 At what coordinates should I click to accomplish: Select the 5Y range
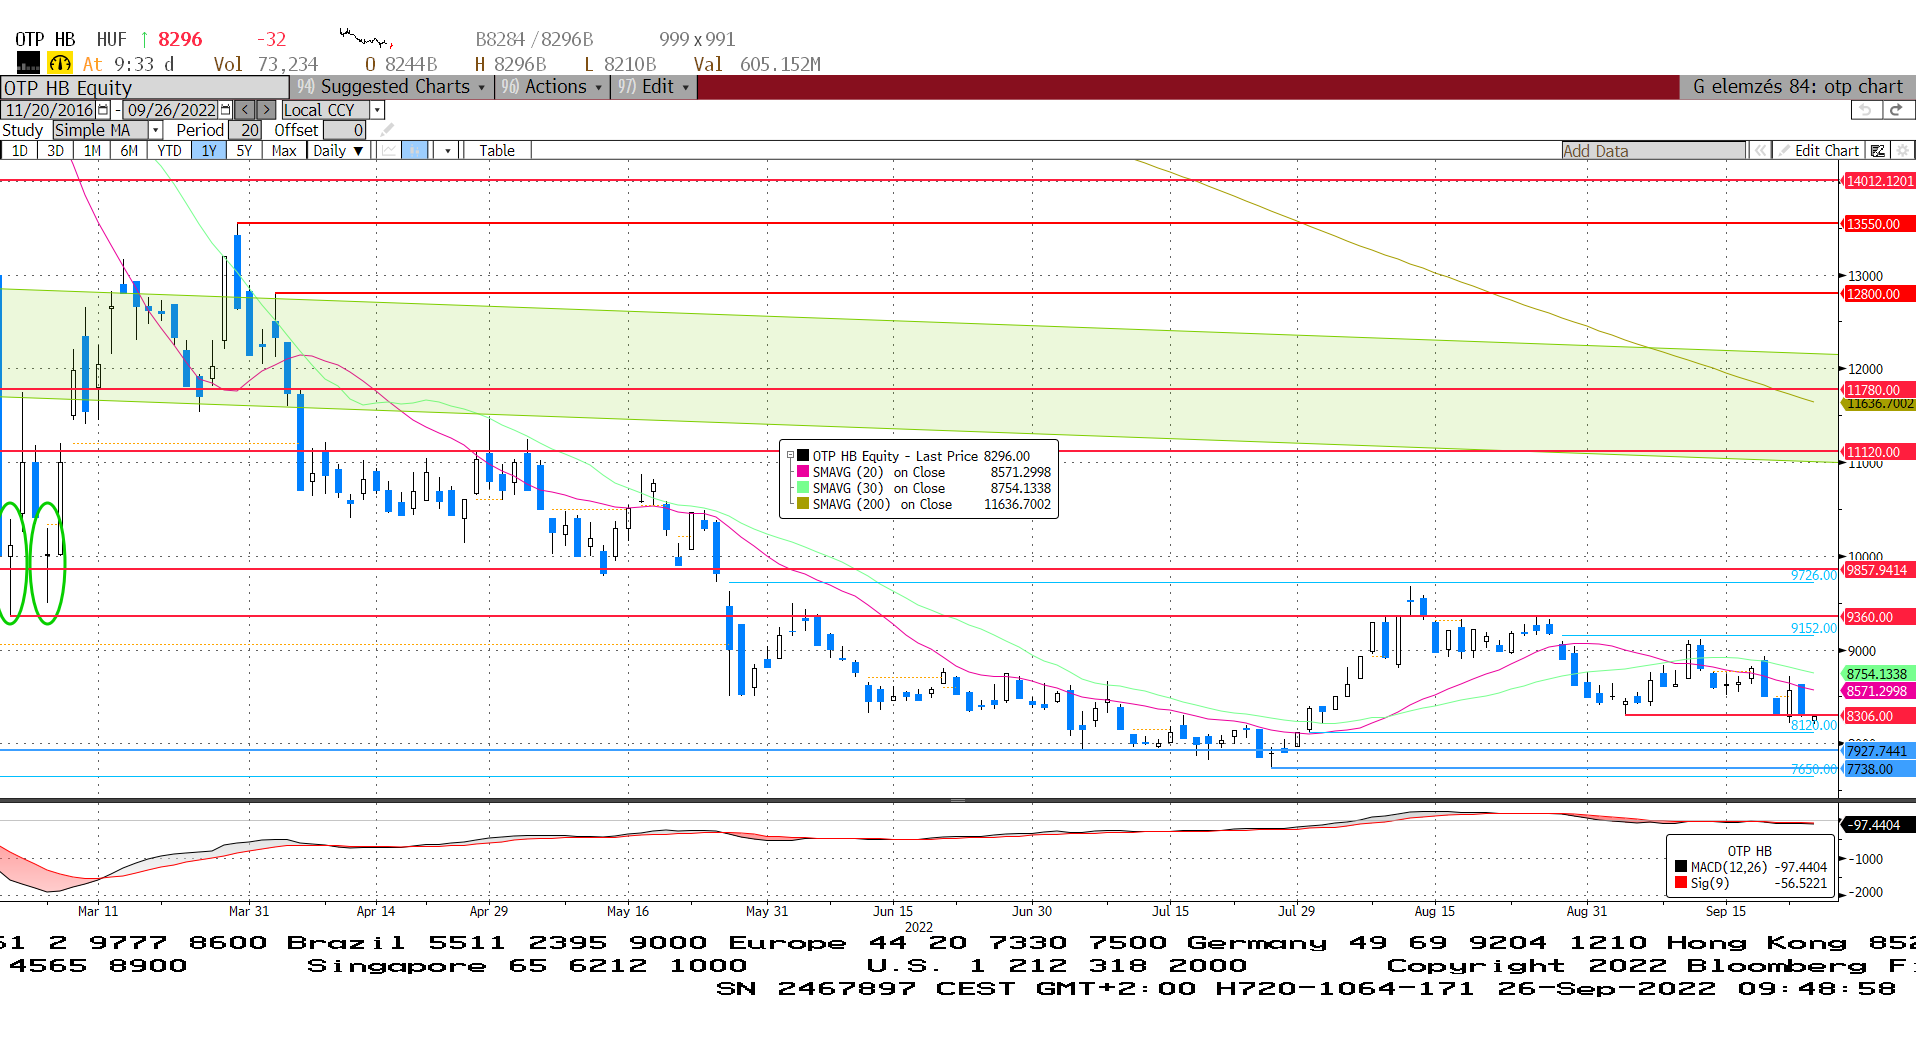pyautogui.click(x=245, y=151)
